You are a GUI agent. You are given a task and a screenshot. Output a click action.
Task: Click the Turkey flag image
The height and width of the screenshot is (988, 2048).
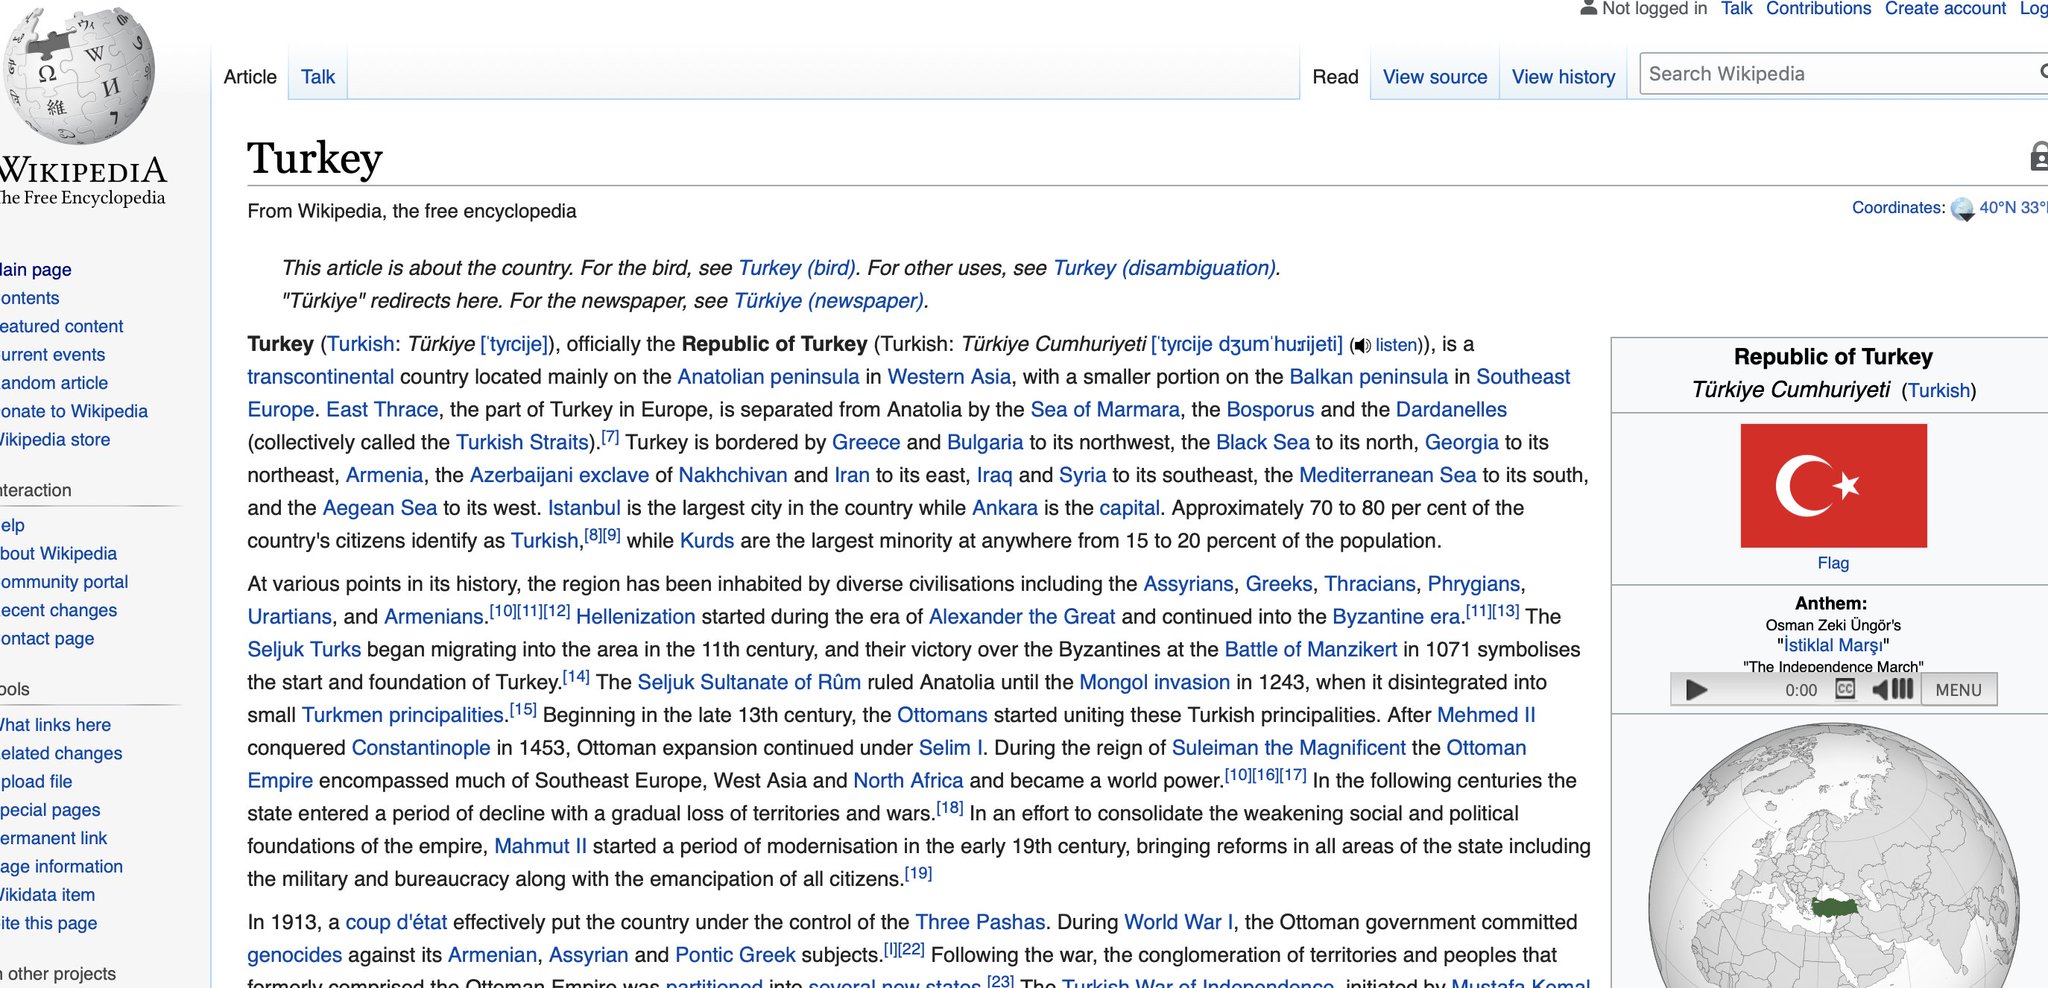(1833, 485)
